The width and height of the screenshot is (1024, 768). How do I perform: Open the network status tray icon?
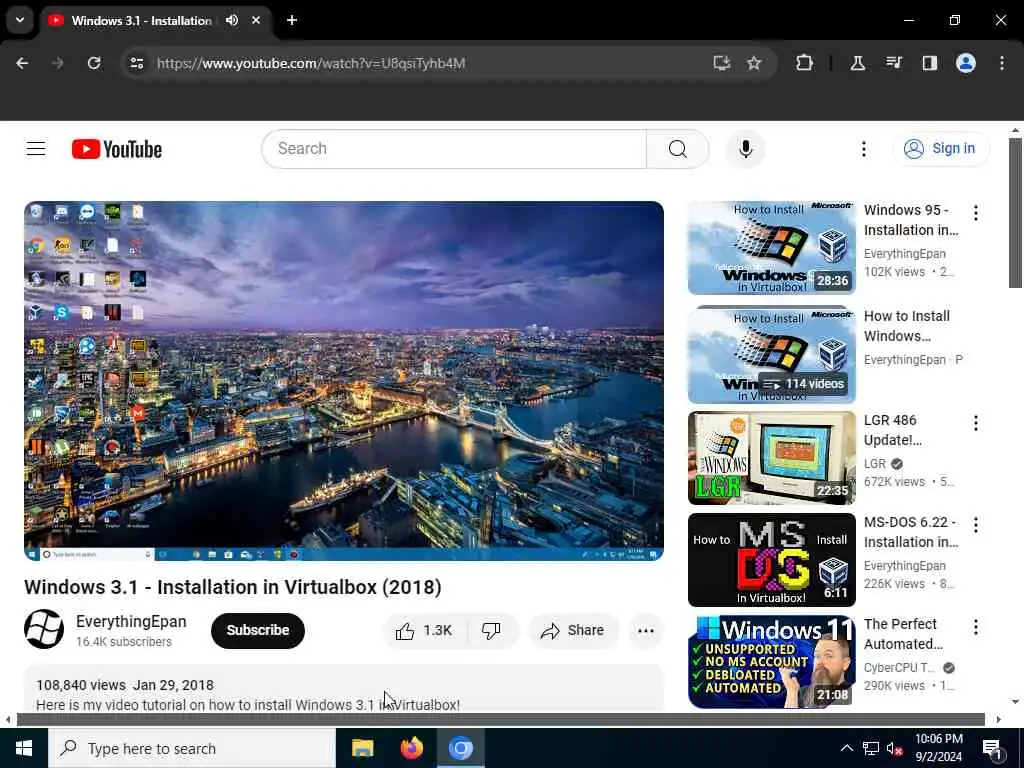coord(871,748)
